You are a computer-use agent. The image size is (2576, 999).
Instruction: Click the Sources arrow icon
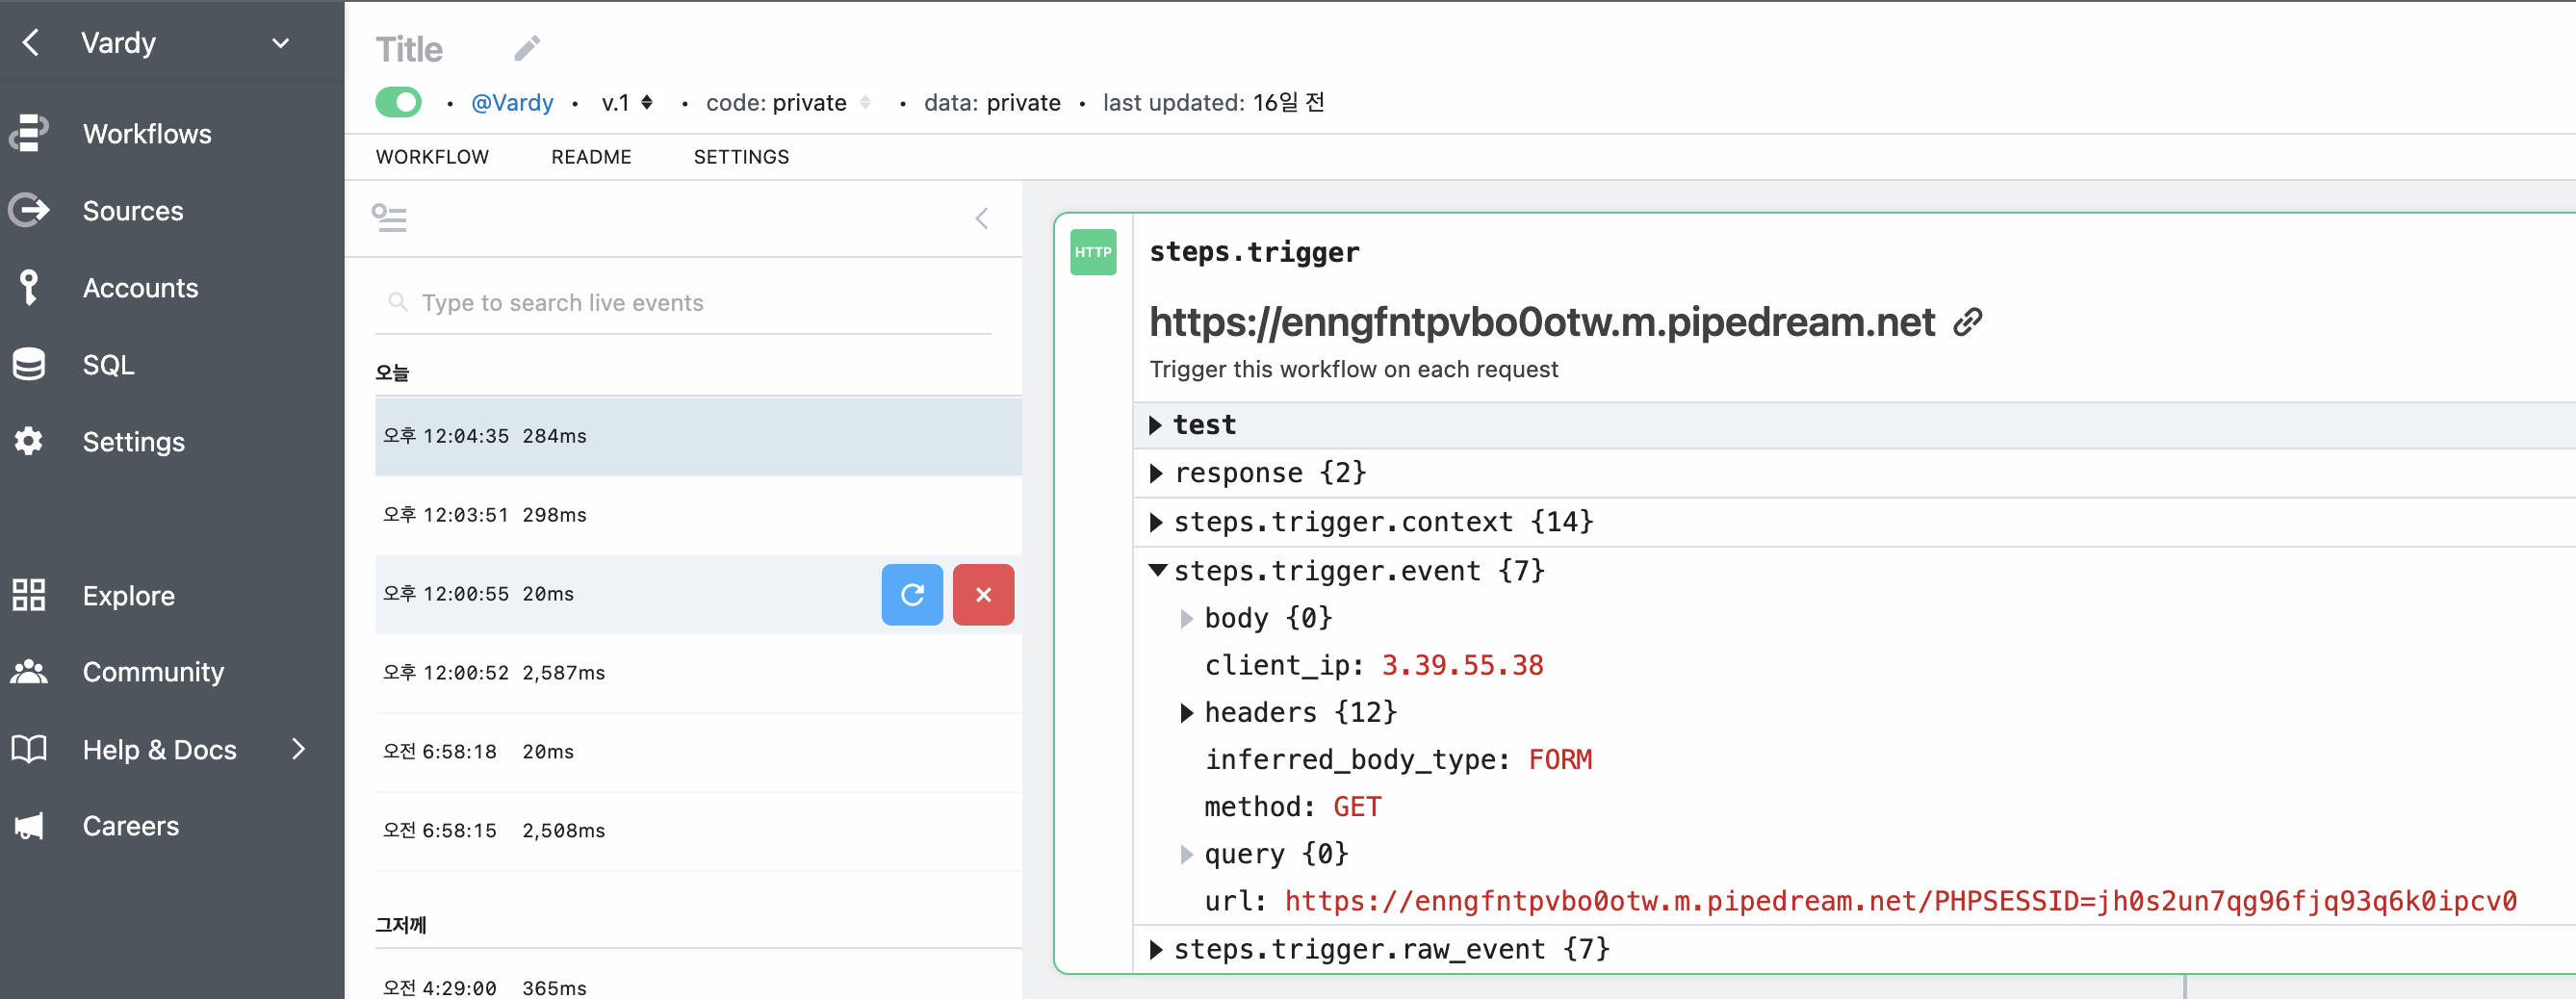pos(29,210)
